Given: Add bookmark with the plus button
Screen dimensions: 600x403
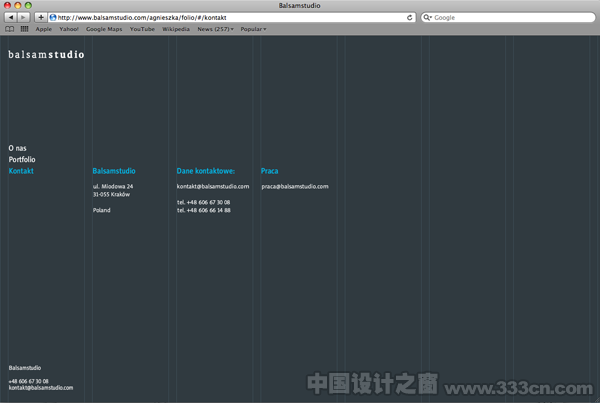Looking at the screenshot, I should click(x=41, y=17).
